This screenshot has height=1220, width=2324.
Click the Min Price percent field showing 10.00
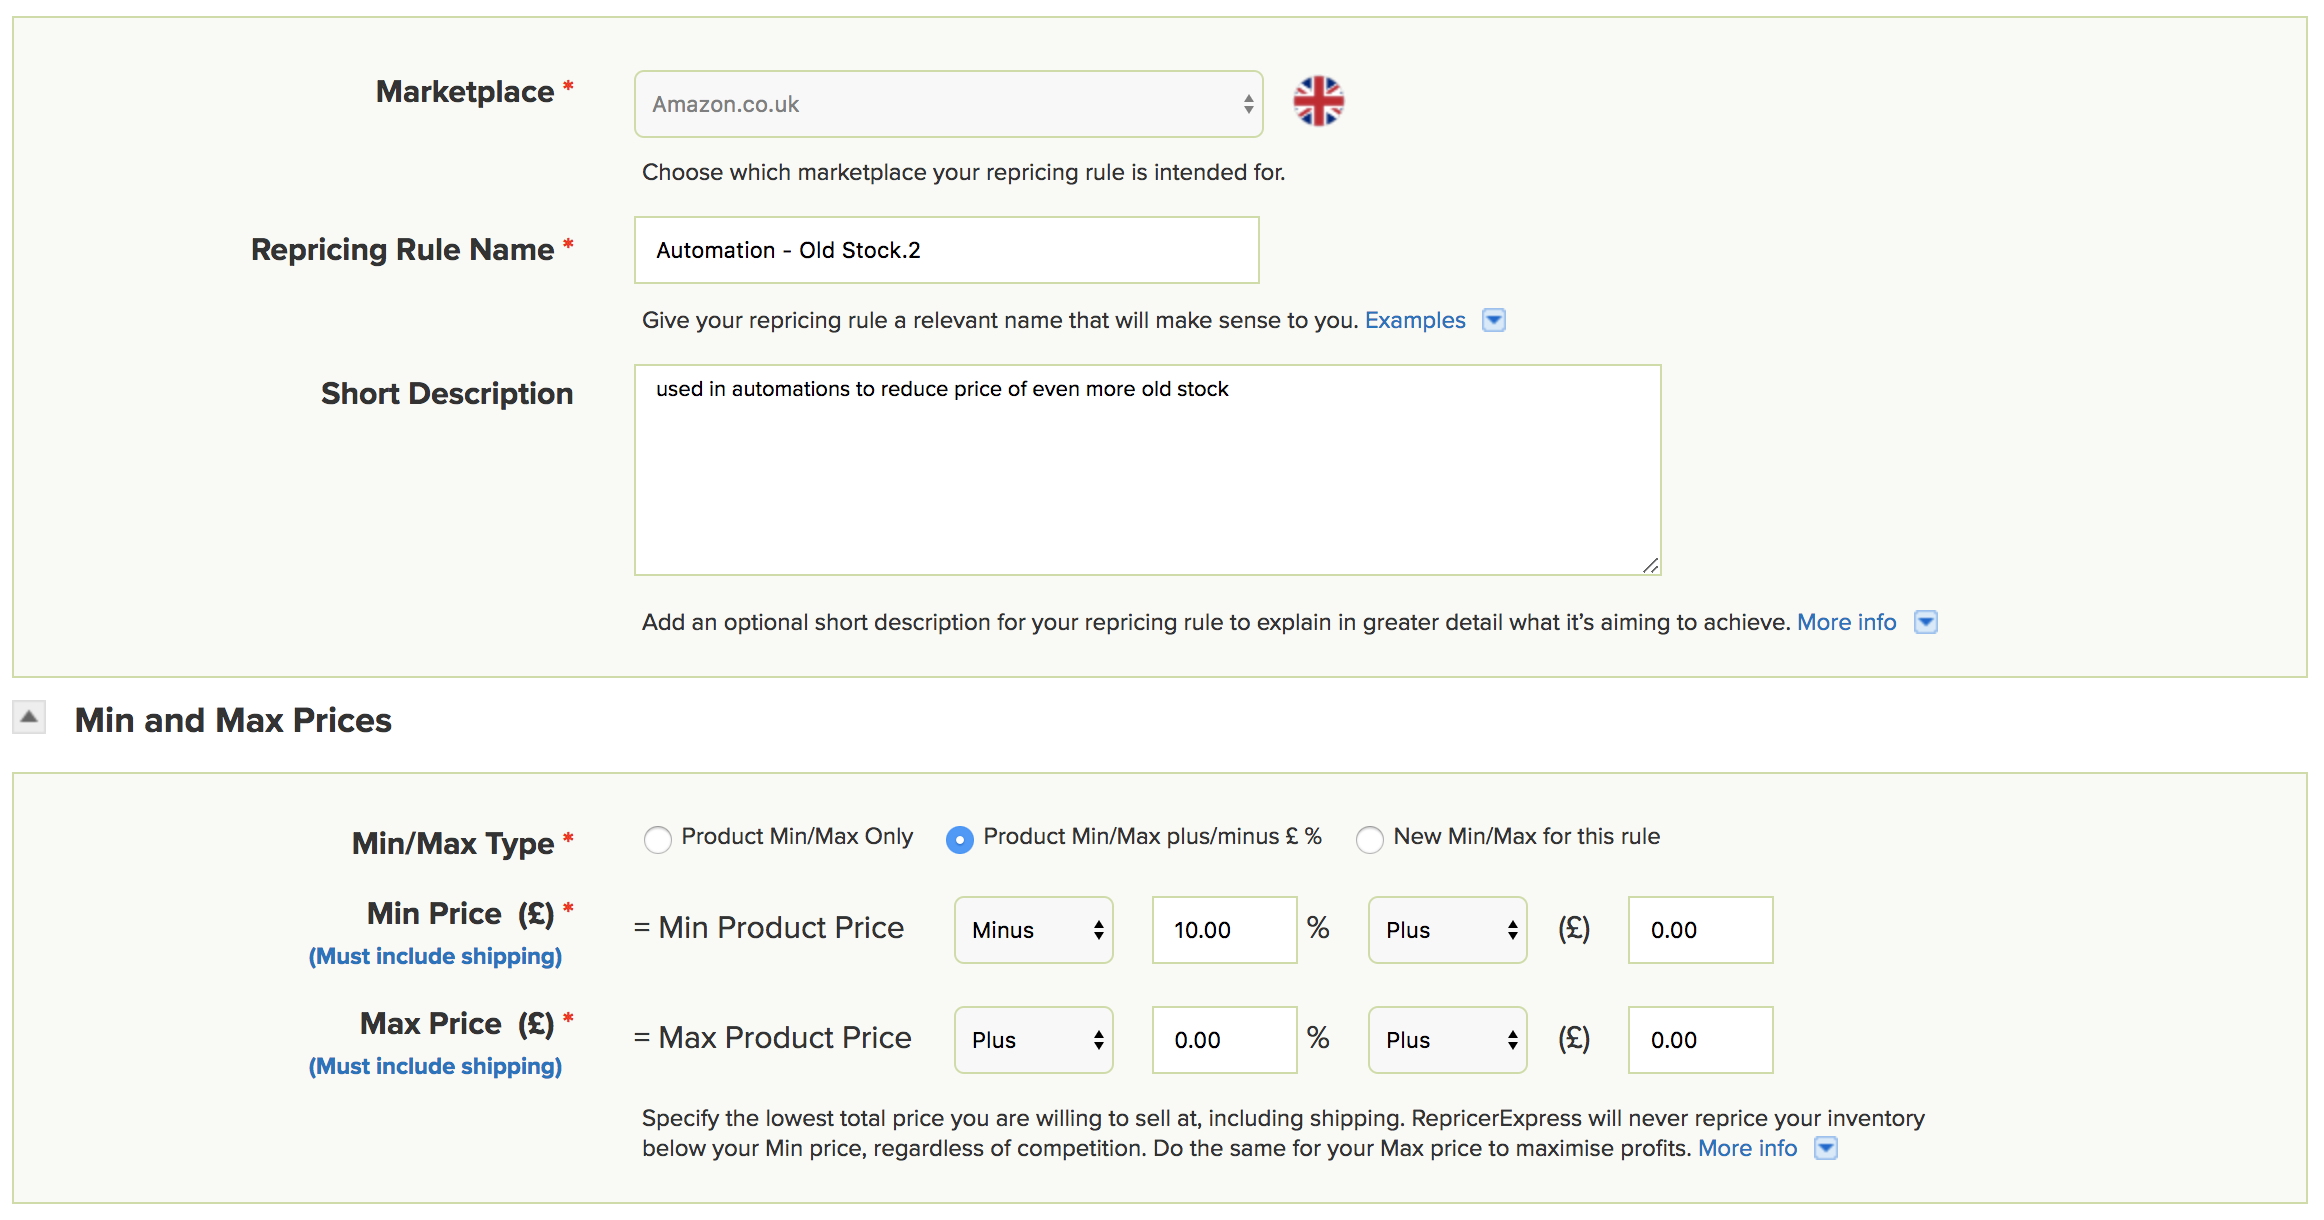pyautogui.click(x=1224, y=930)
